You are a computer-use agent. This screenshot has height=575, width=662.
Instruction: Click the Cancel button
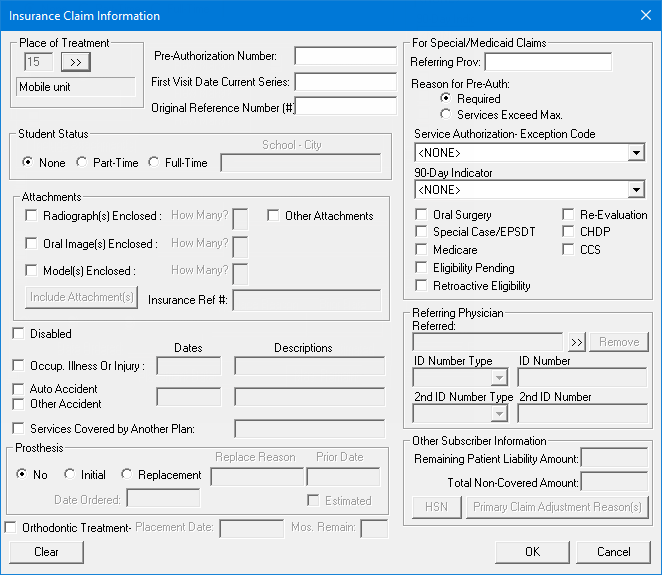click(613, 552)
